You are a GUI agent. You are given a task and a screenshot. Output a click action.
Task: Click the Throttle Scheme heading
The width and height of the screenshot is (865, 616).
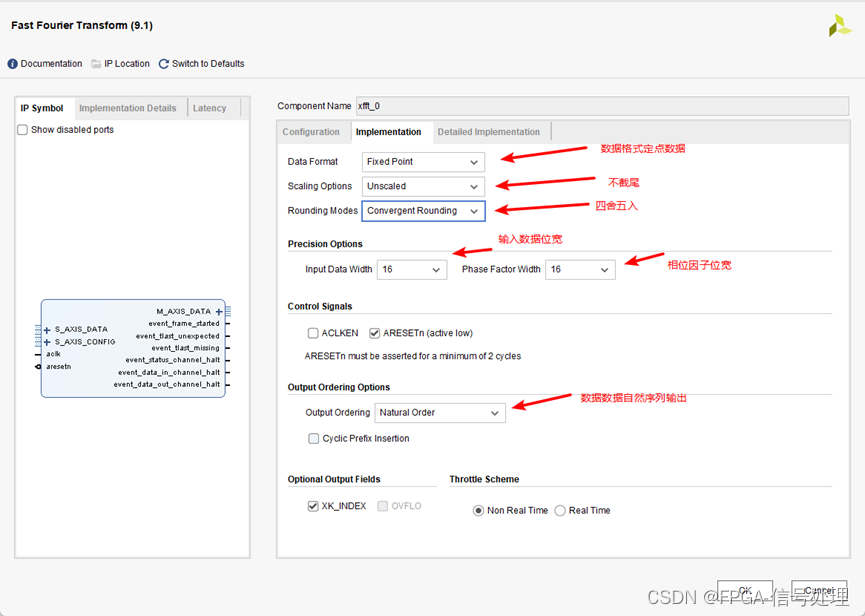pos(484,479)
